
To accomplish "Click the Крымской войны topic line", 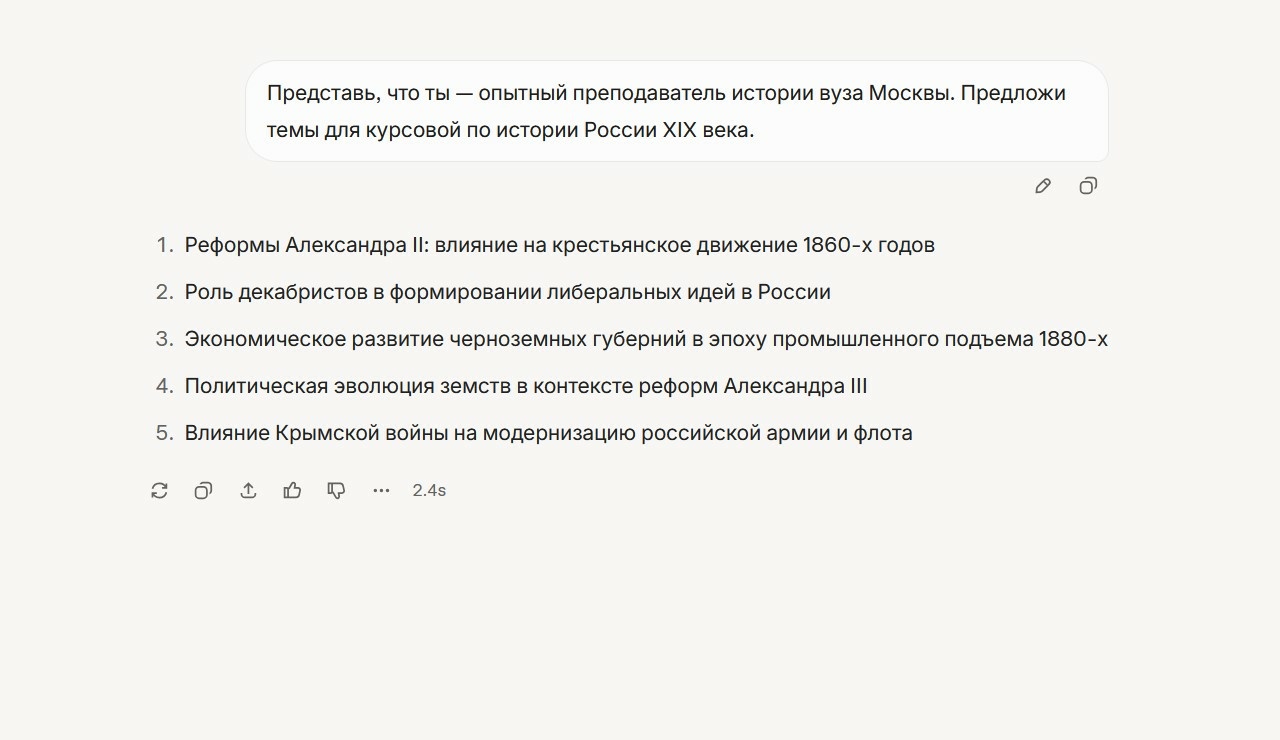I will point(548,432).
